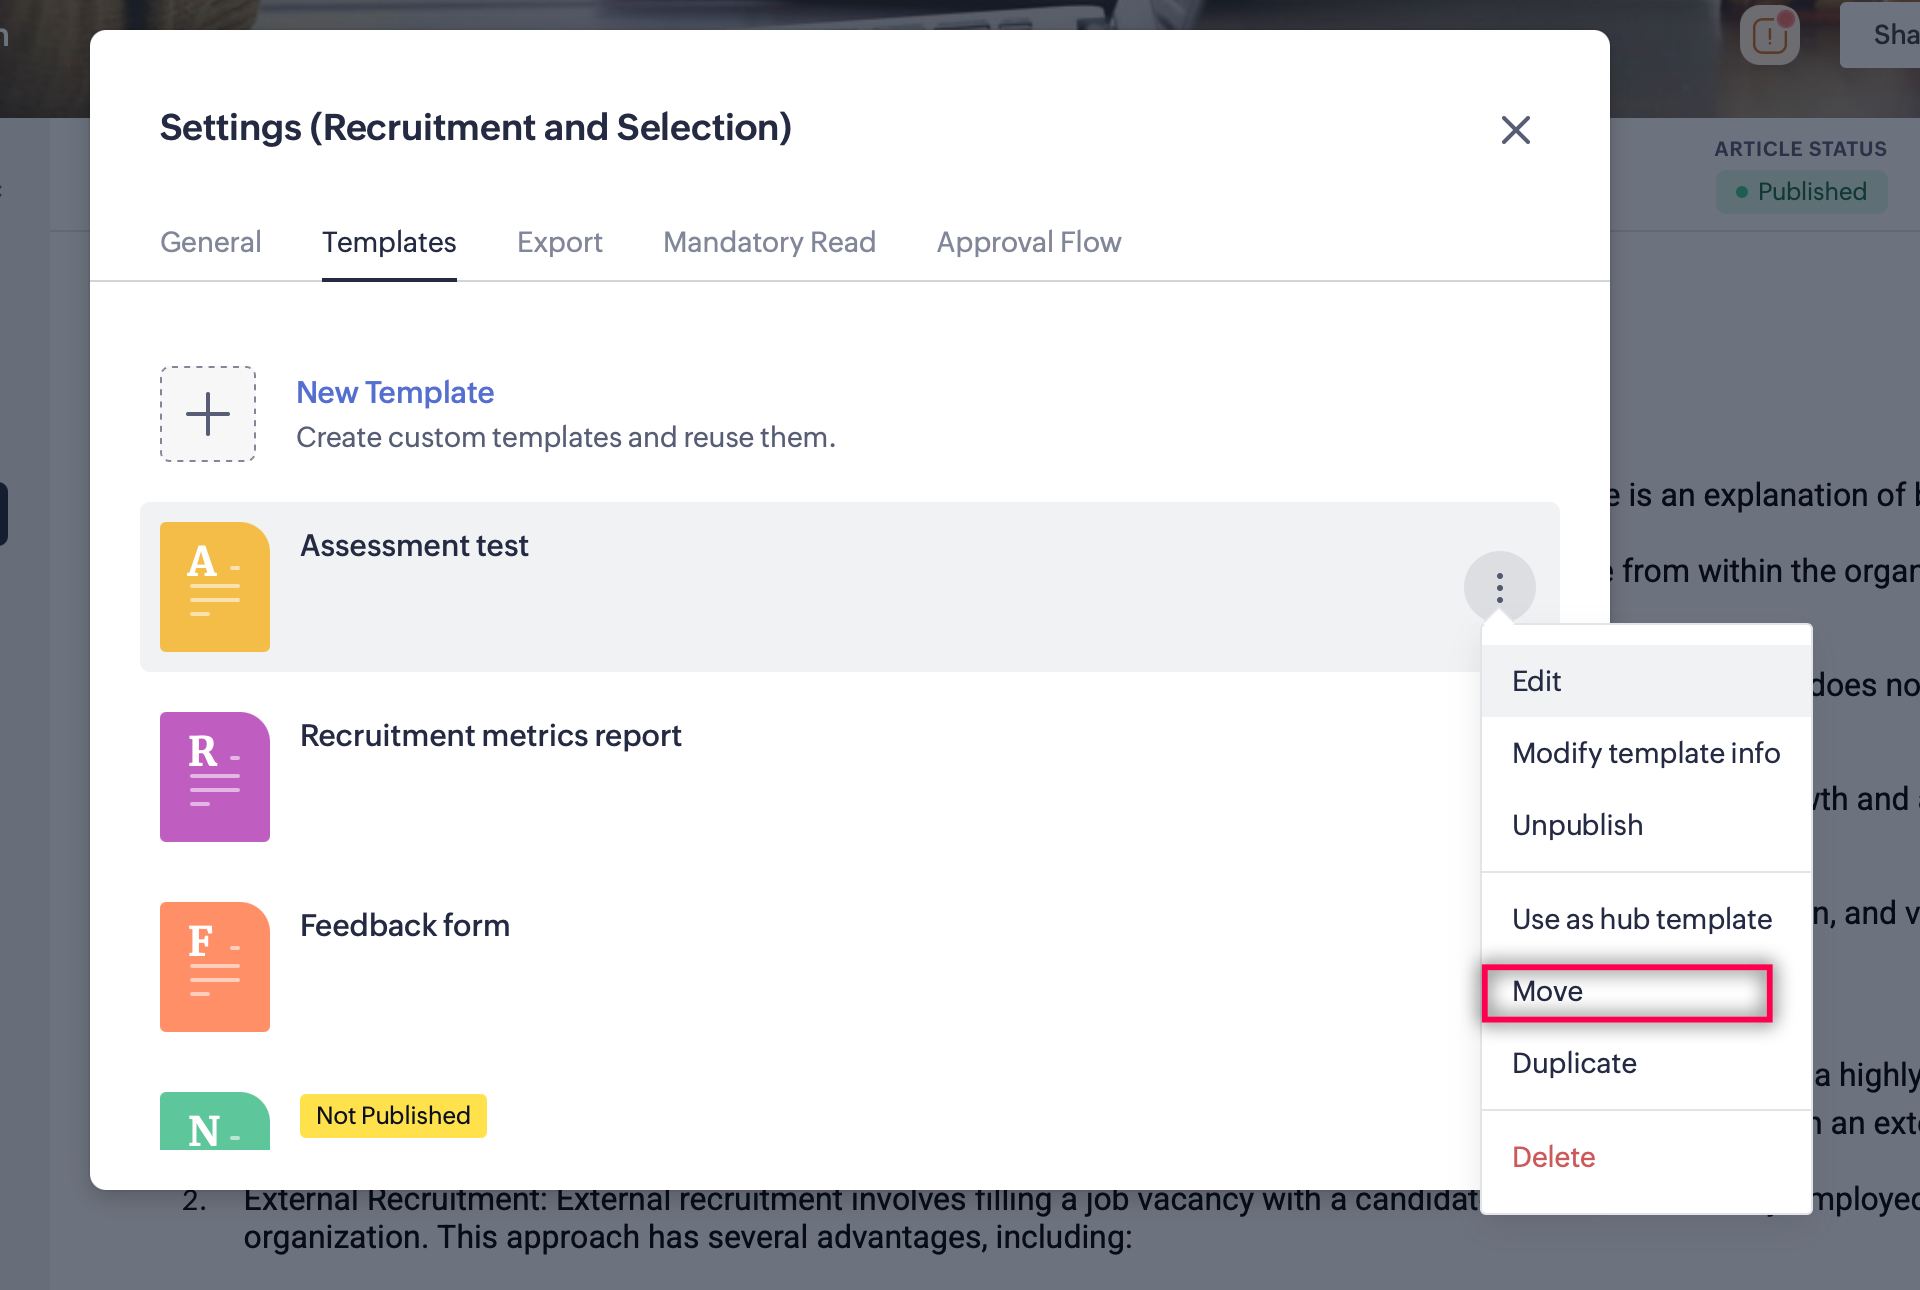
Task: Open the Approval Flow tab
Action: [1028, 242]
